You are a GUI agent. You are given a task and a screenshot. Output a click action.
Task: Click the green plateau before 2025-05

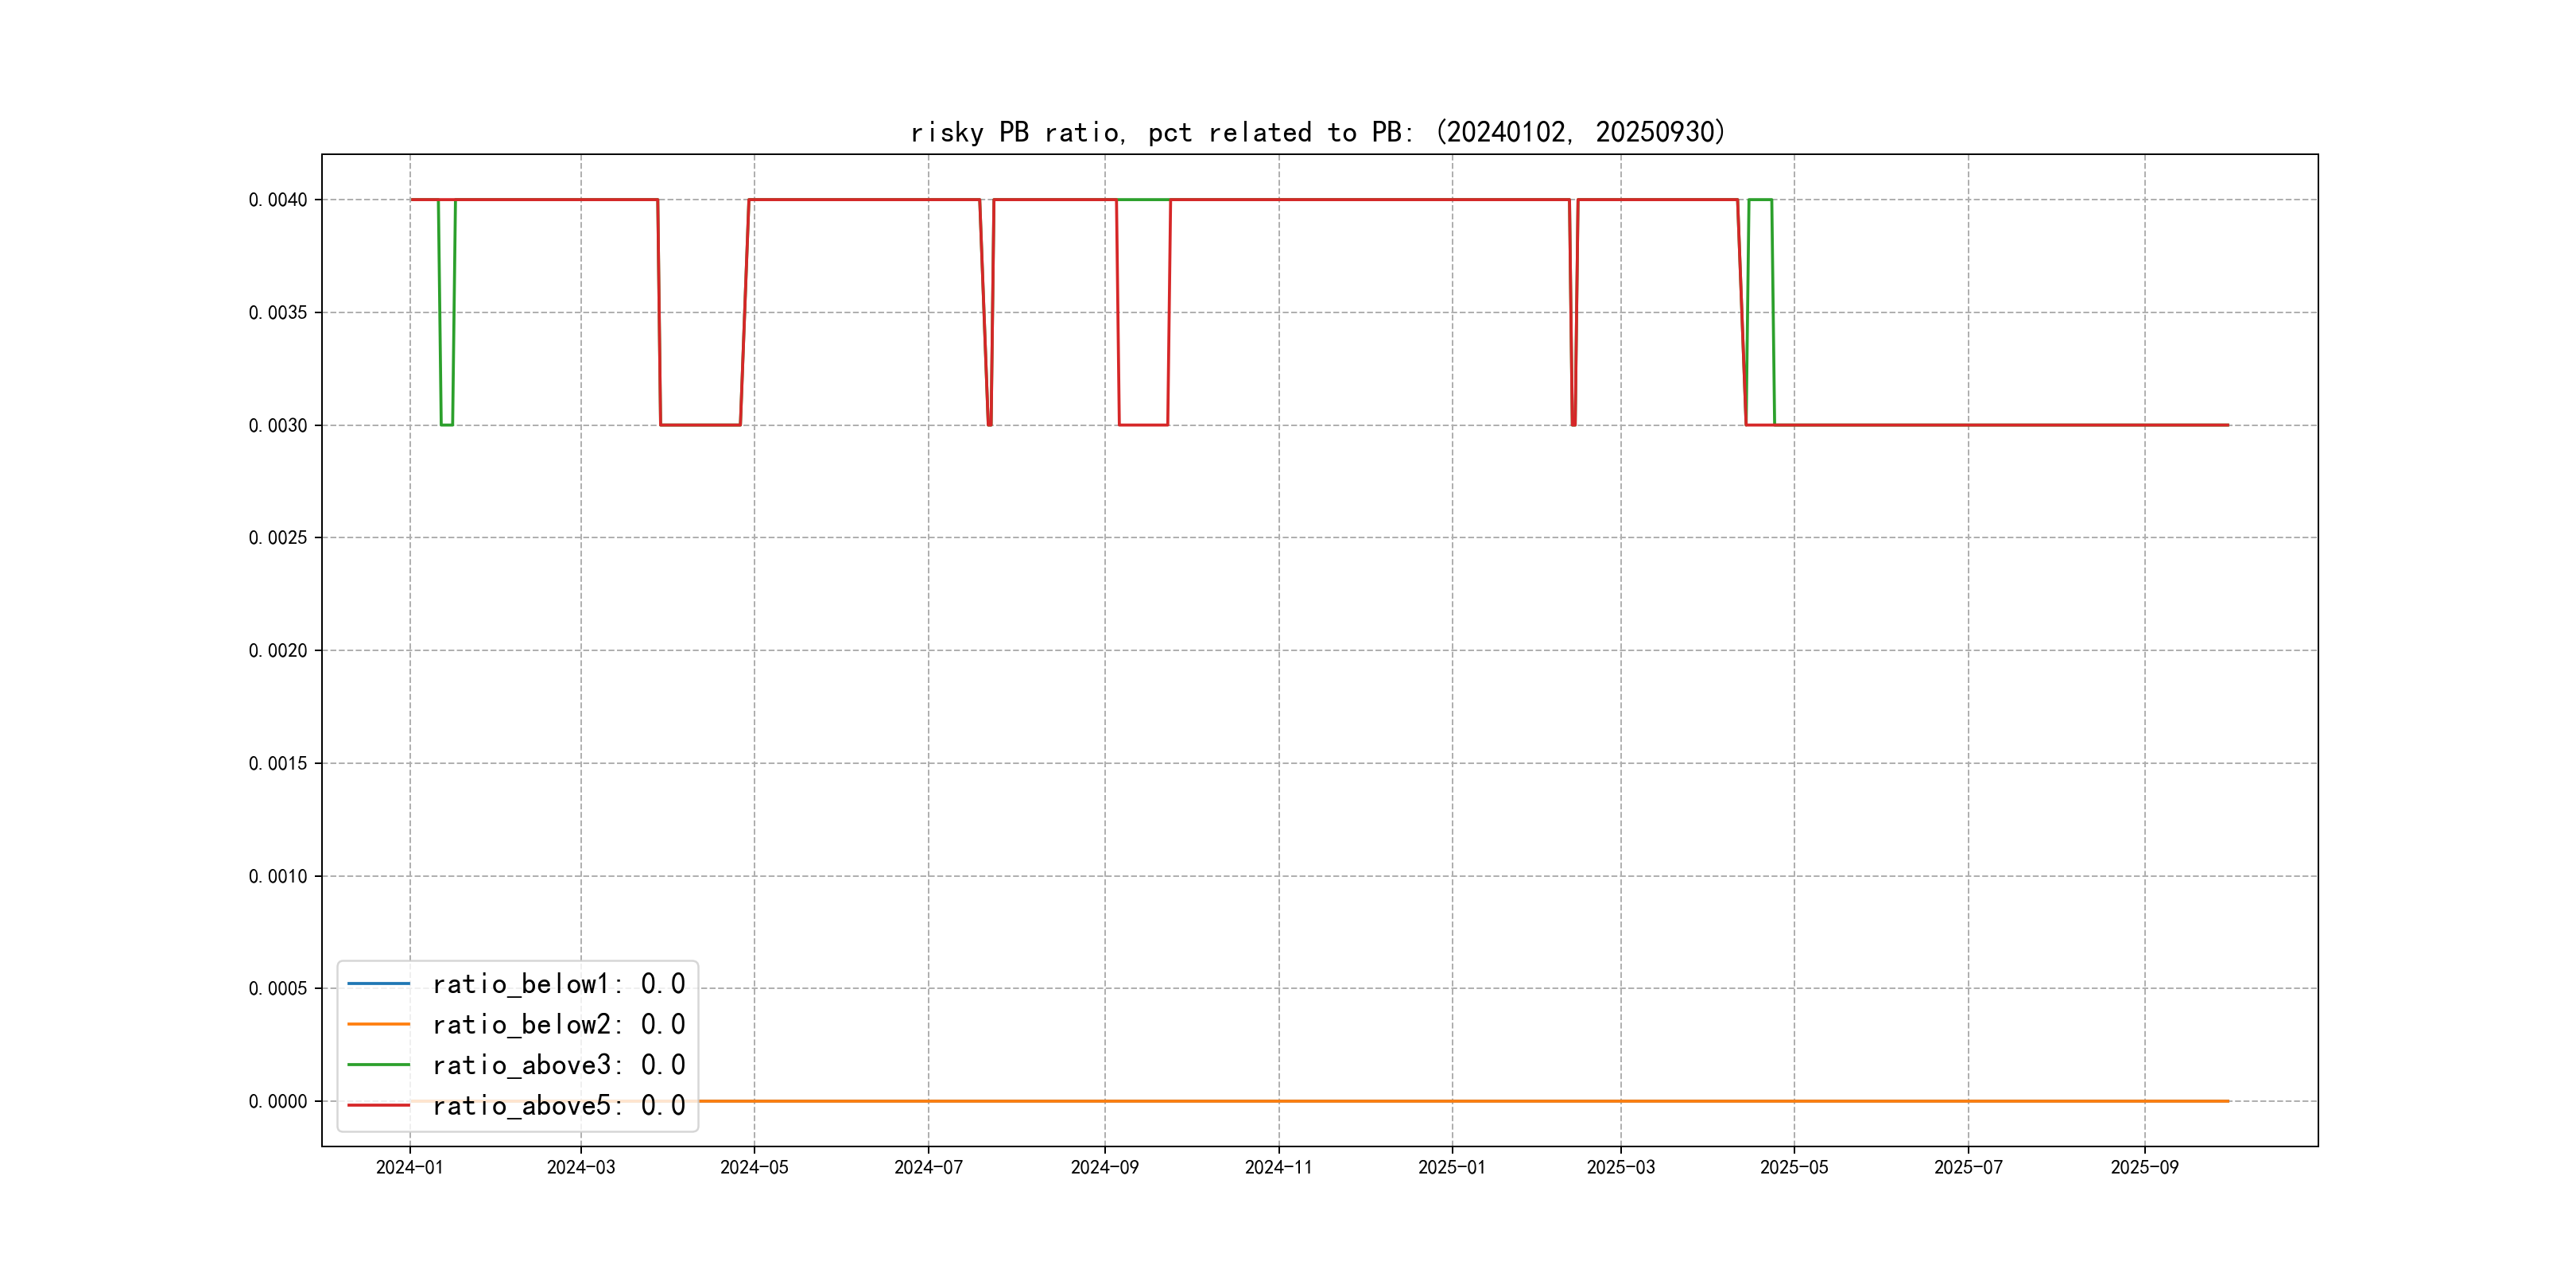click(x=1760, y=200)
